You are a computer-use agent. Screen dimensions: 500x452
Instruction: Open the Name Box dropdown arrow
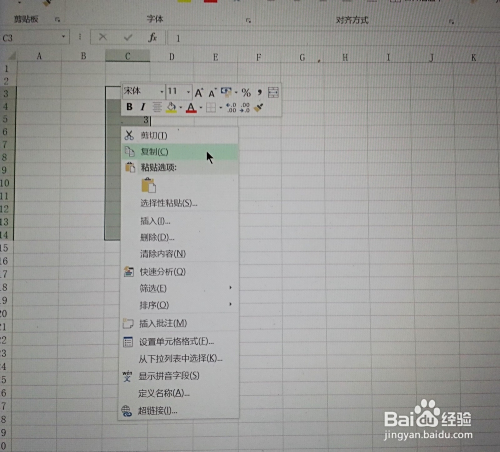coord(63,36)
